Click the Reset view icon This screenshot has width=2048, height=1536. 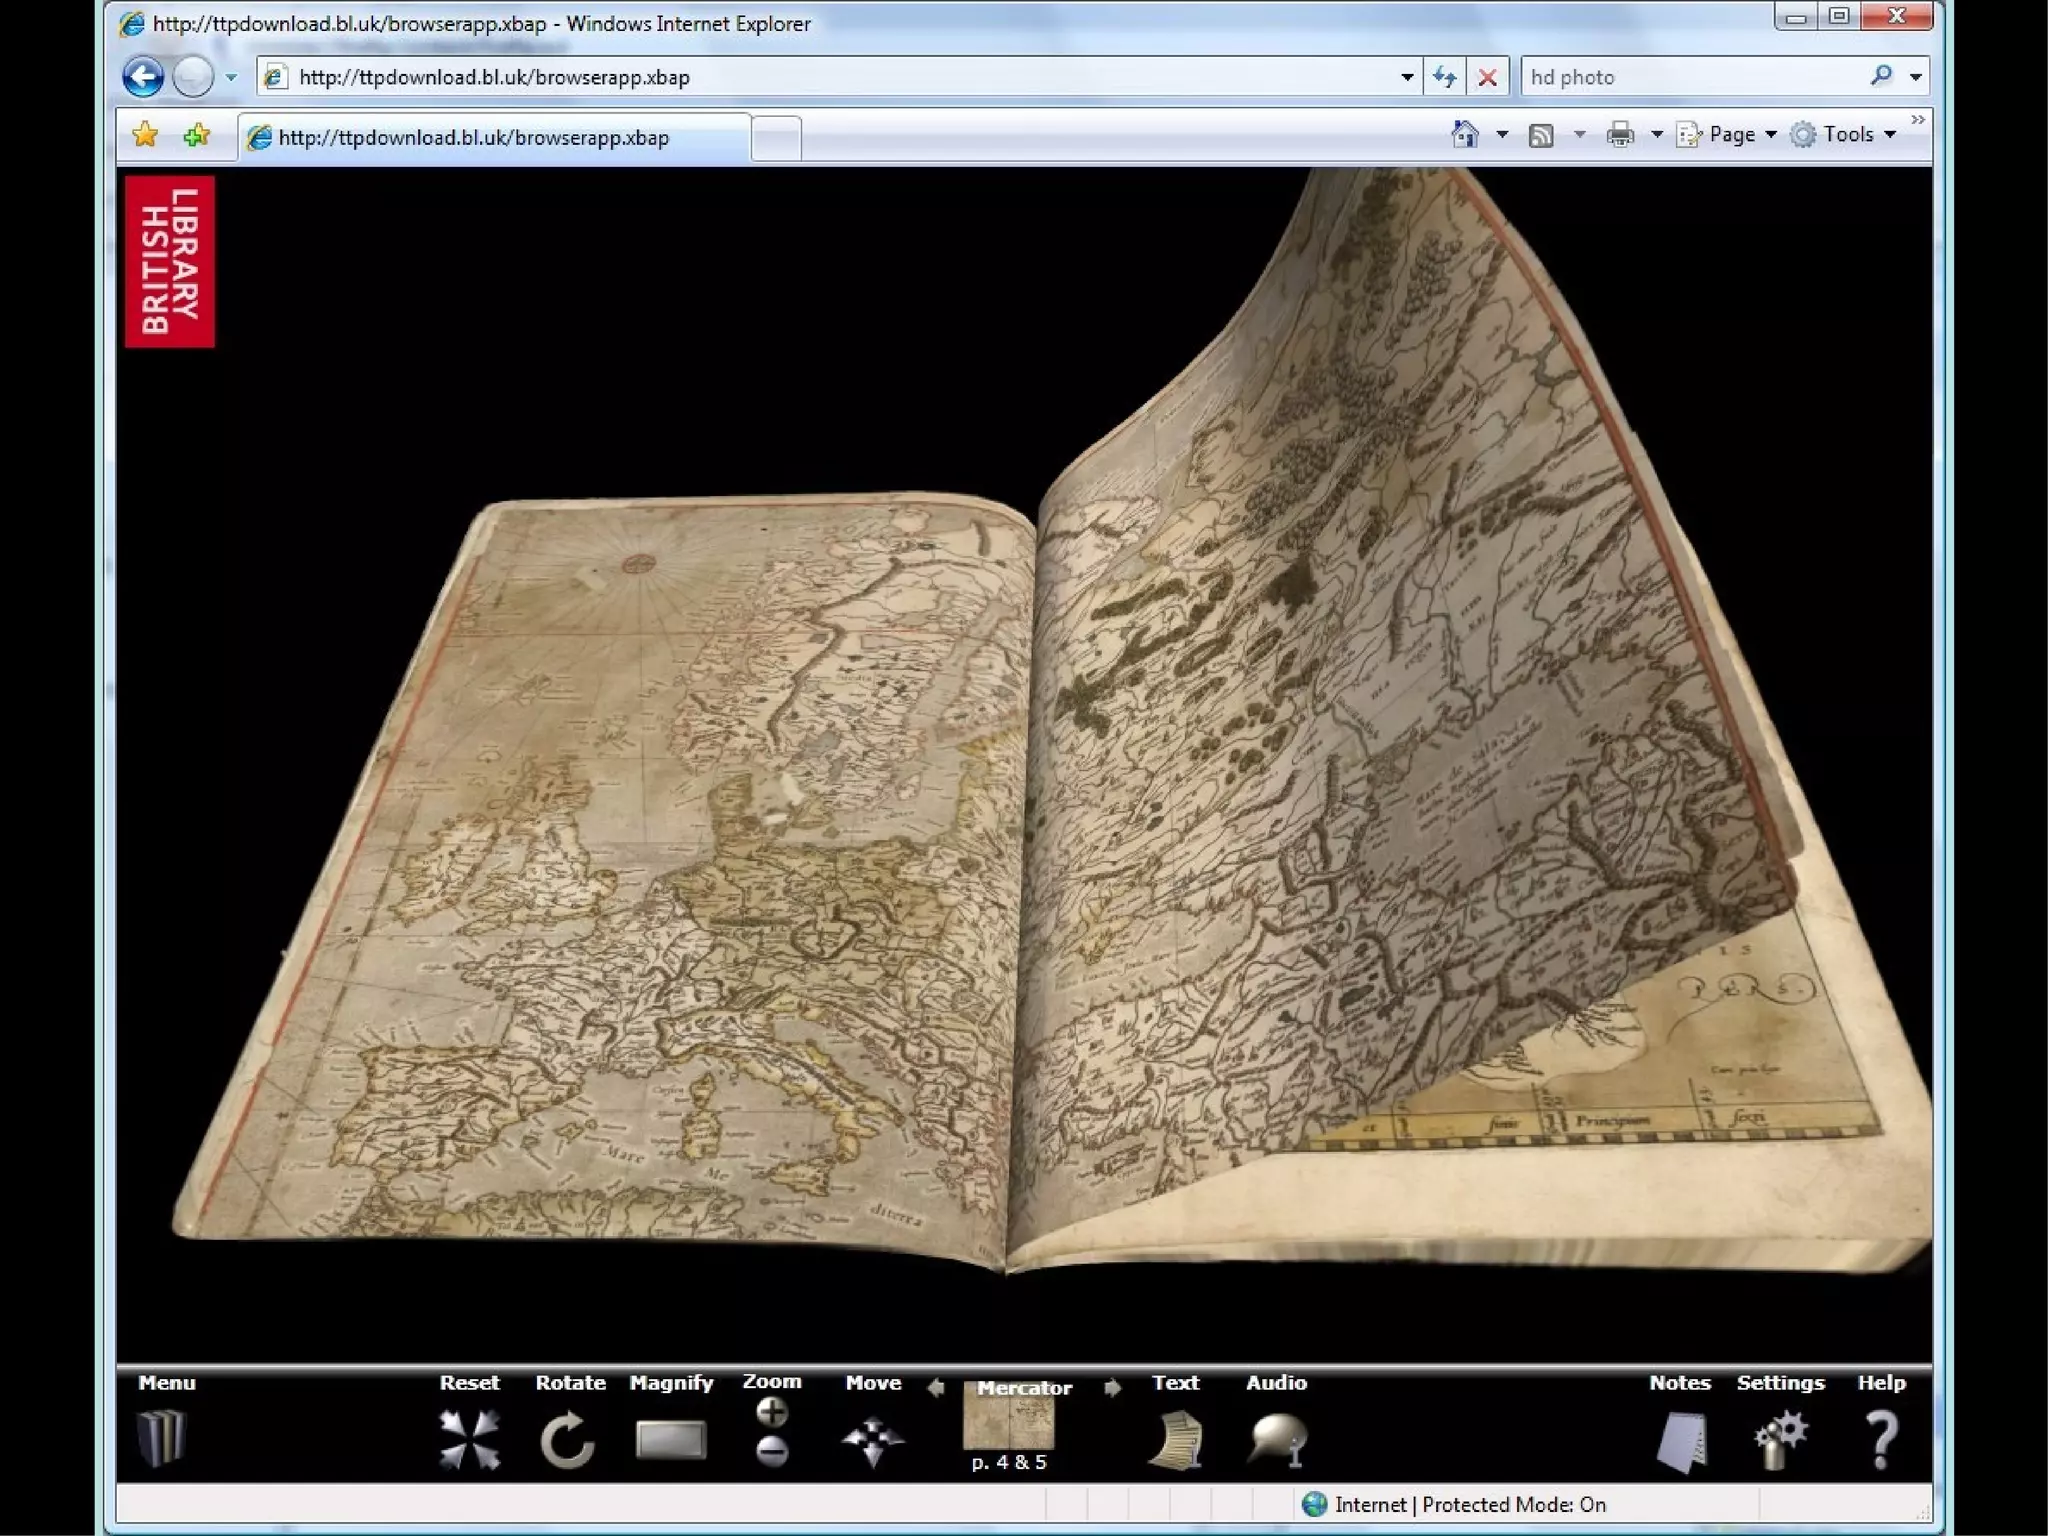[469, 1439]
